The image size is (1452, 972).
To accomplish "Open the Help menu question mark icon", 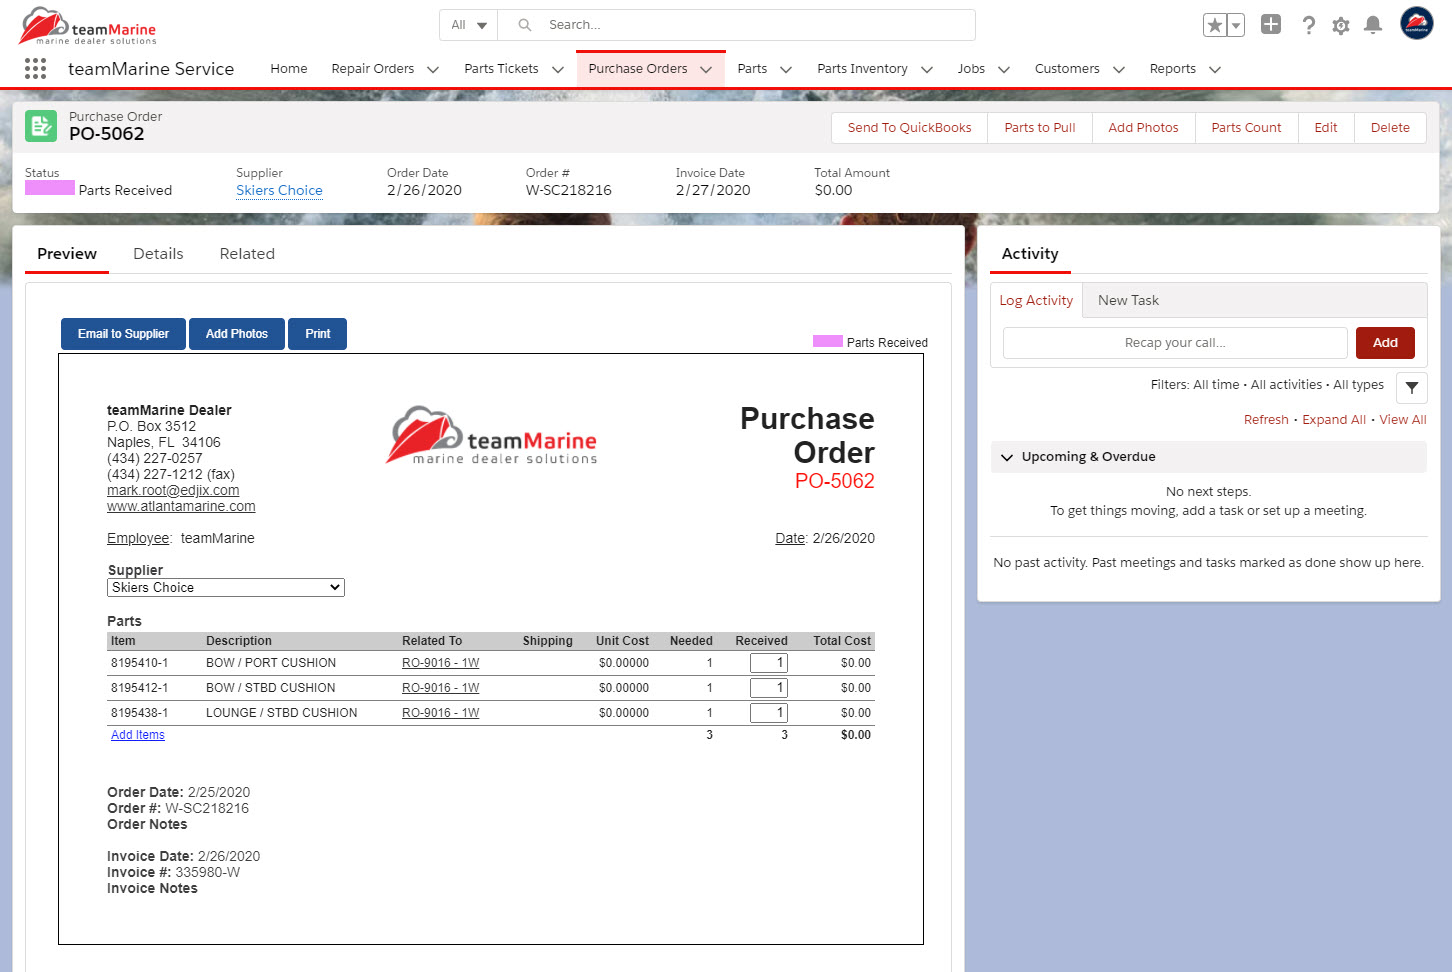I will 1308,25.
